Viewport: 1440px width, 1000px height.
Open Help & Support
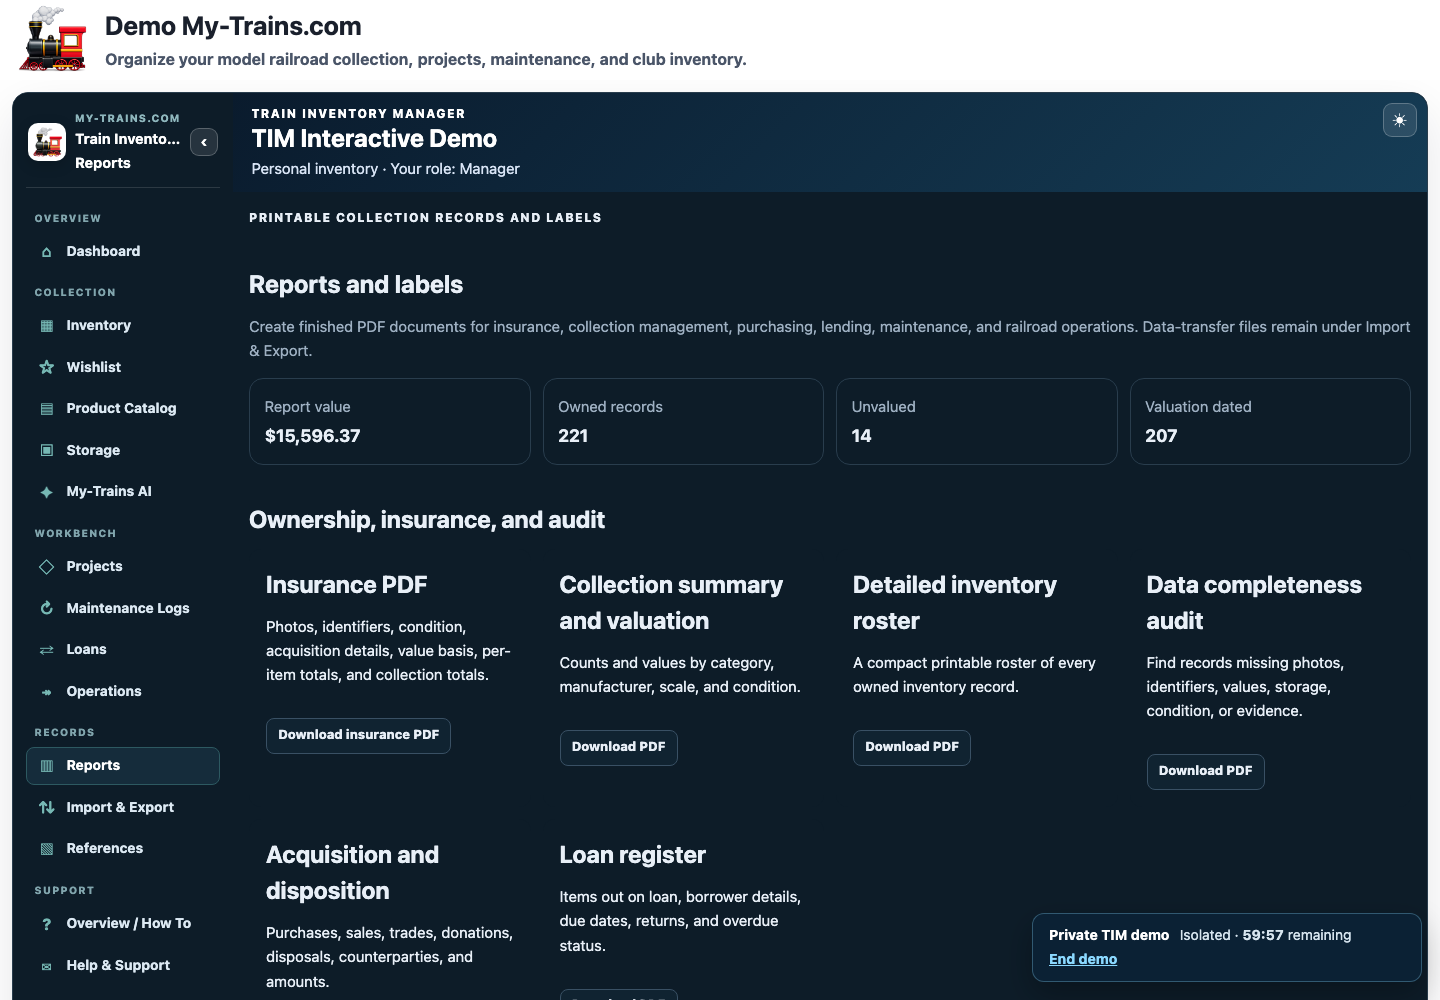(x=123, y=965)
